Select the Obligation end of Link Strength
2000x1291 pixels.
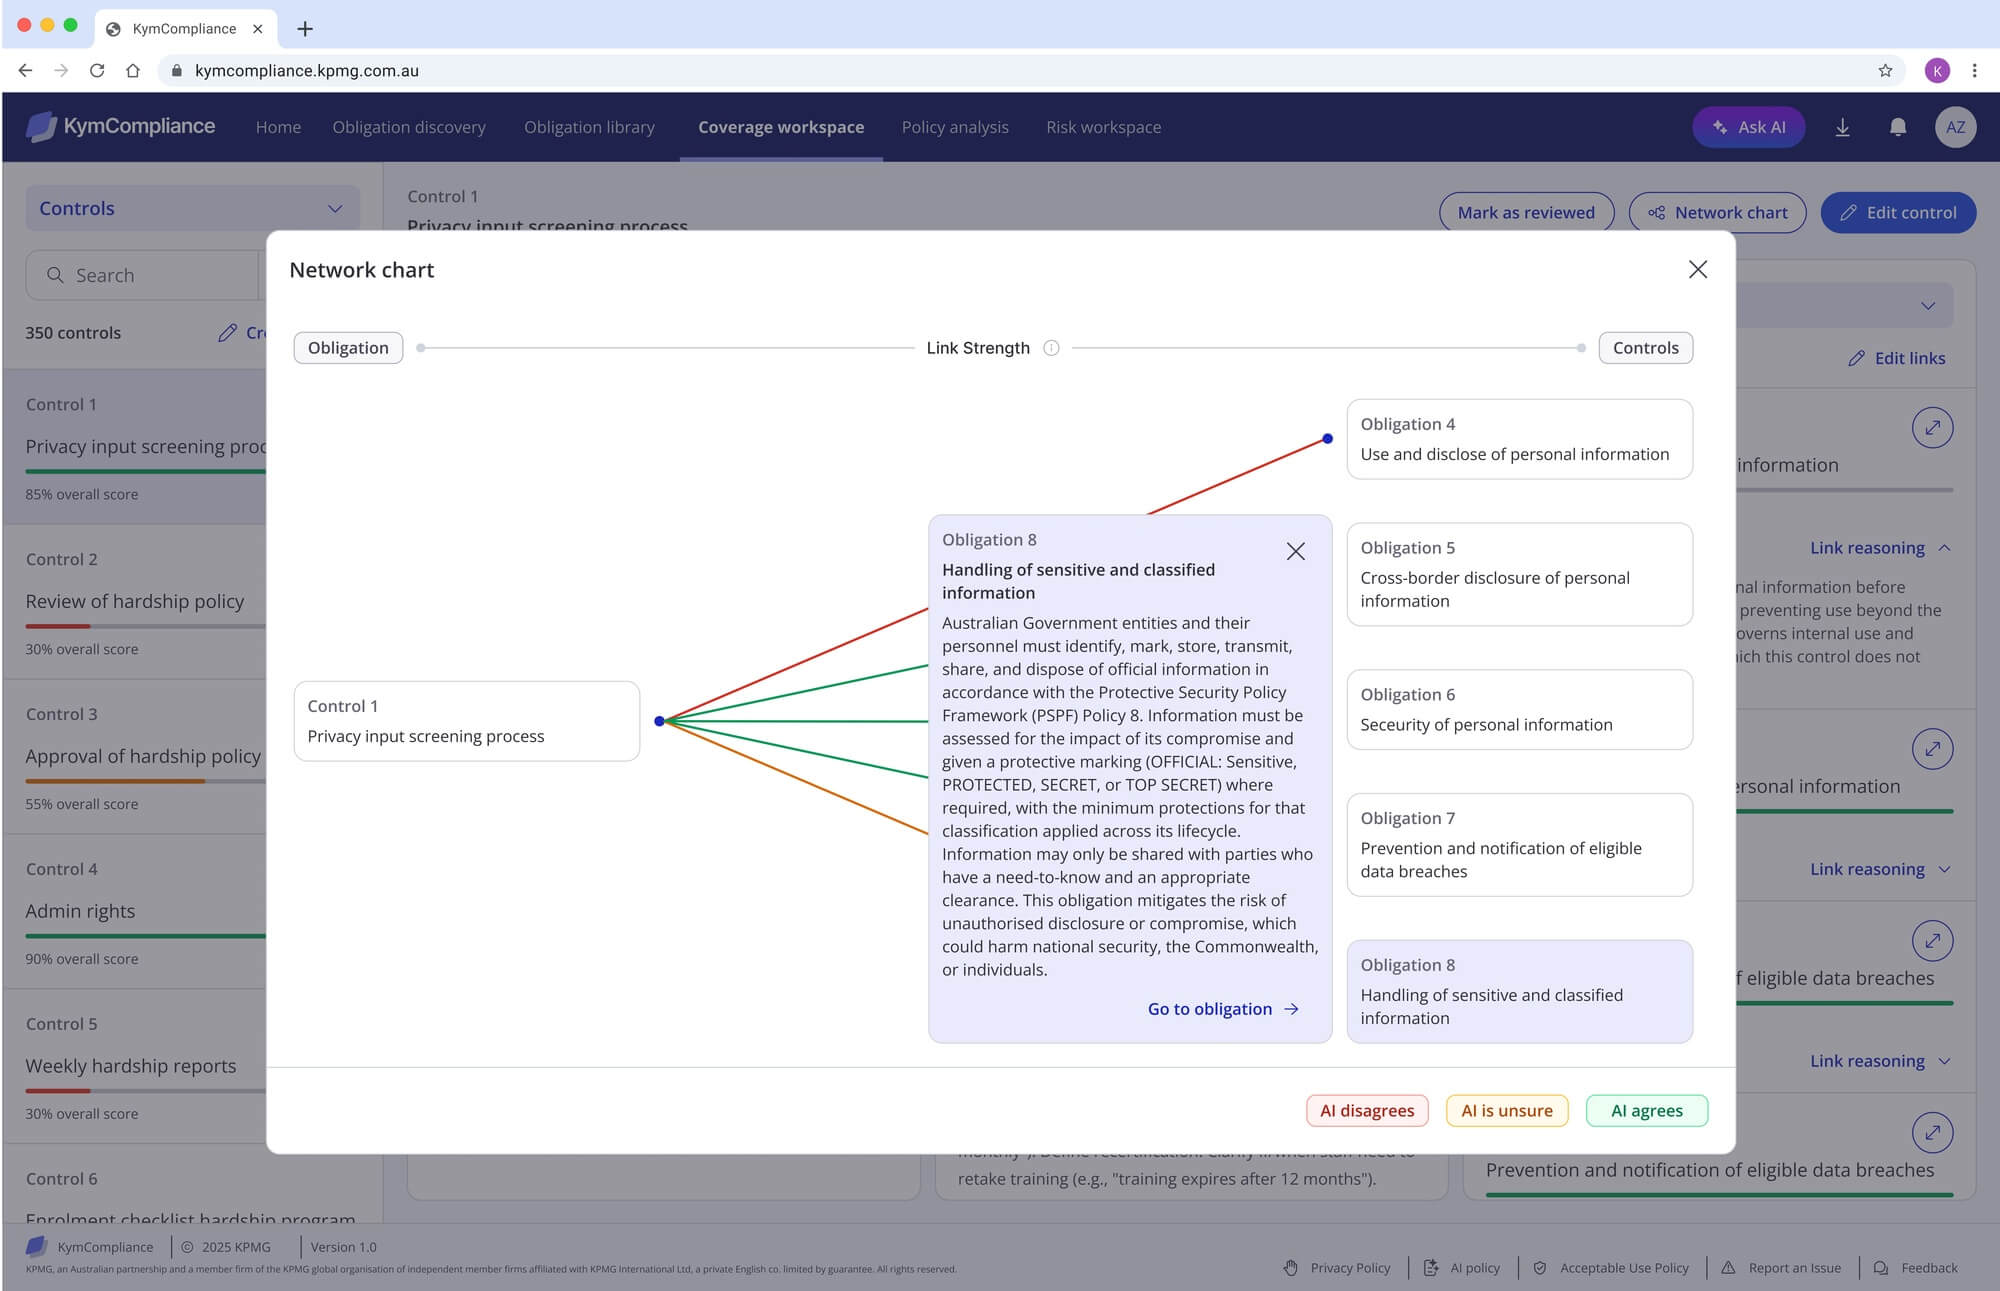[348, 348]
